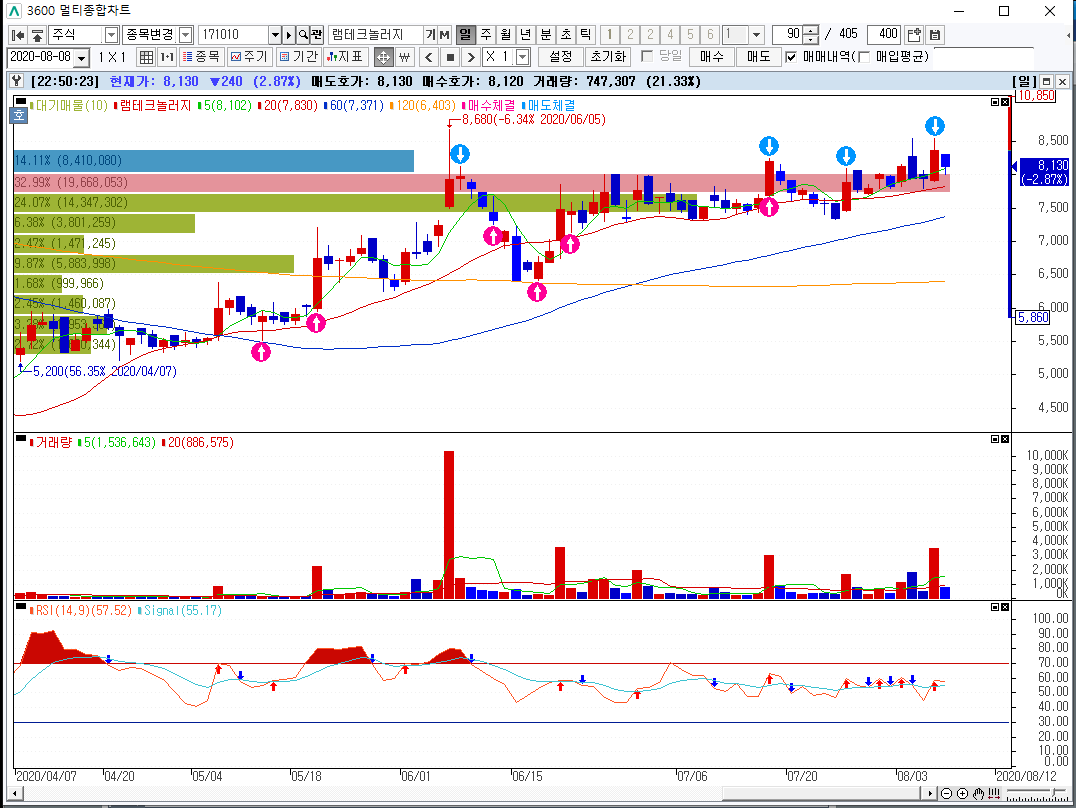Switch to 주 weekly period

point(486,34)
